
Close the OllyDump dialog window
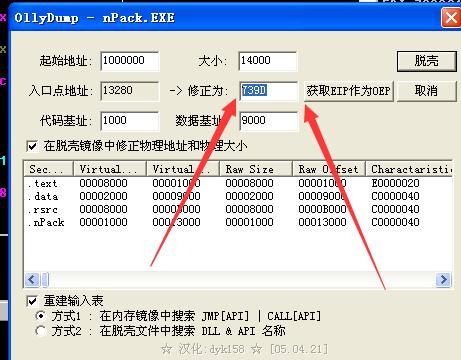coord(451,17)
